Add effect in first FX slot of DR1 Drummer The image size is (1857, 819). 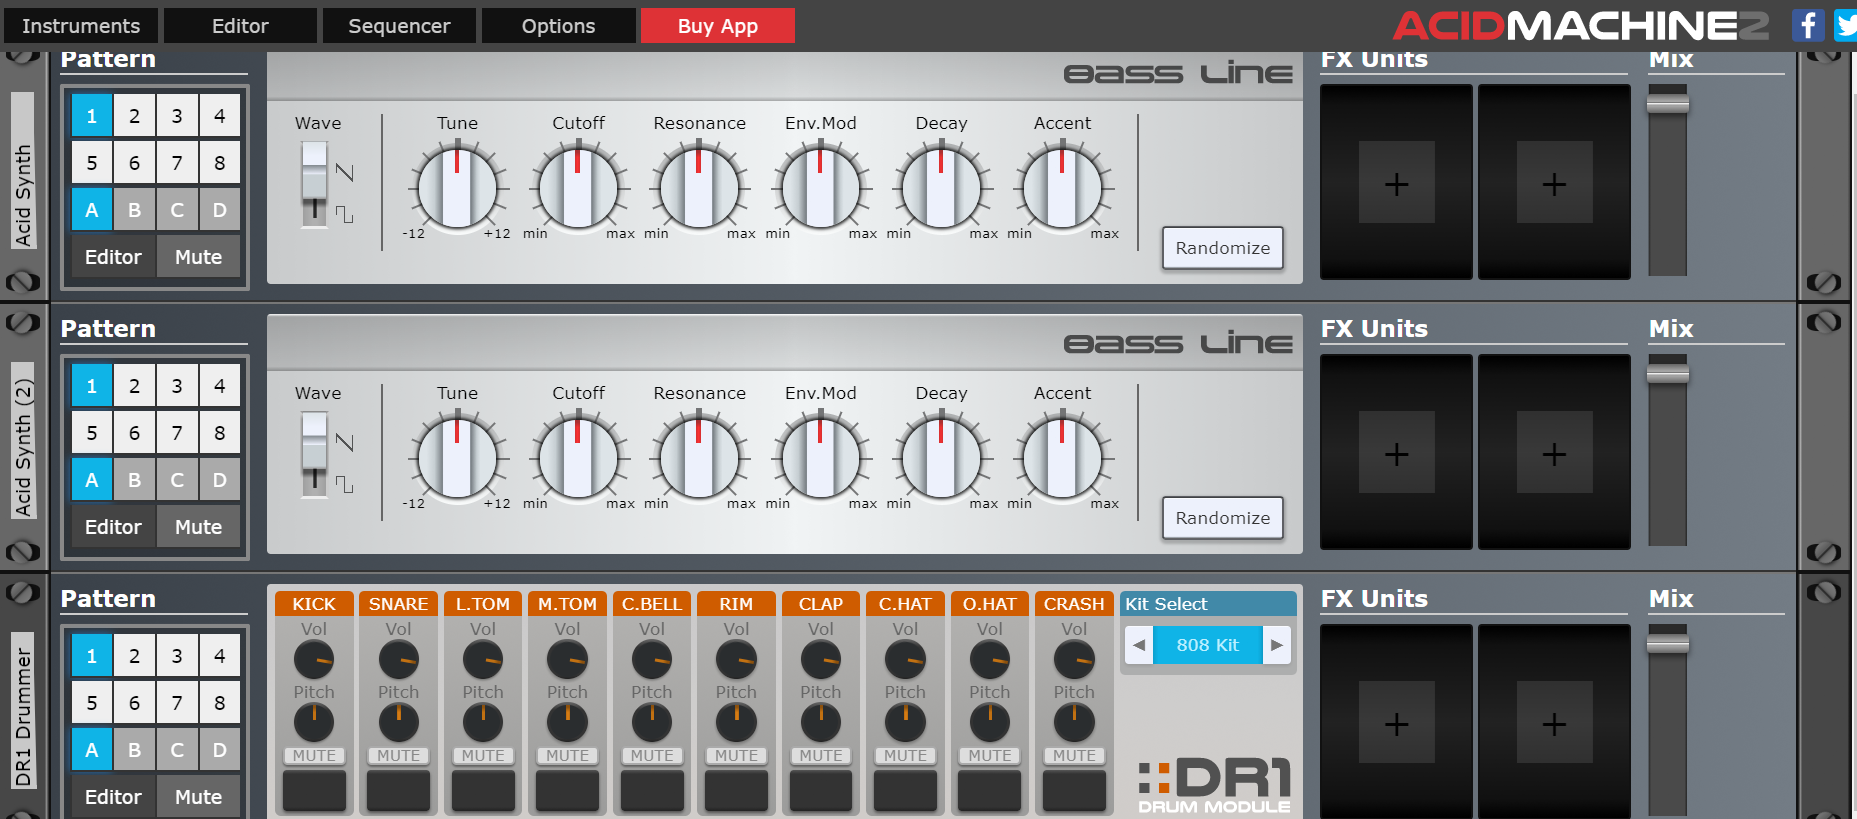[1396, 722]
